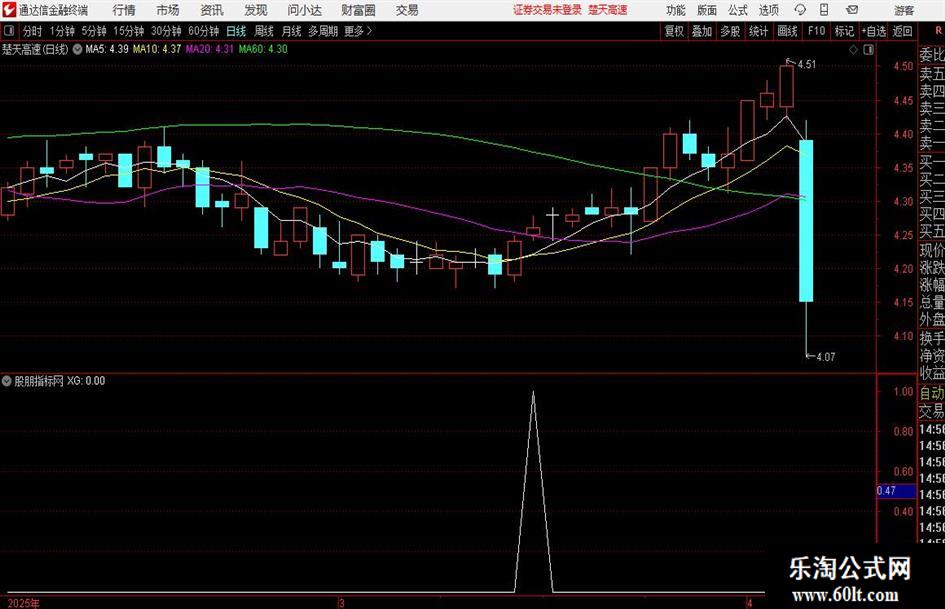The height and width of the screenshot is (609, 945).
Task: Click the 返回 back button
Action: (x=902, y=31)
